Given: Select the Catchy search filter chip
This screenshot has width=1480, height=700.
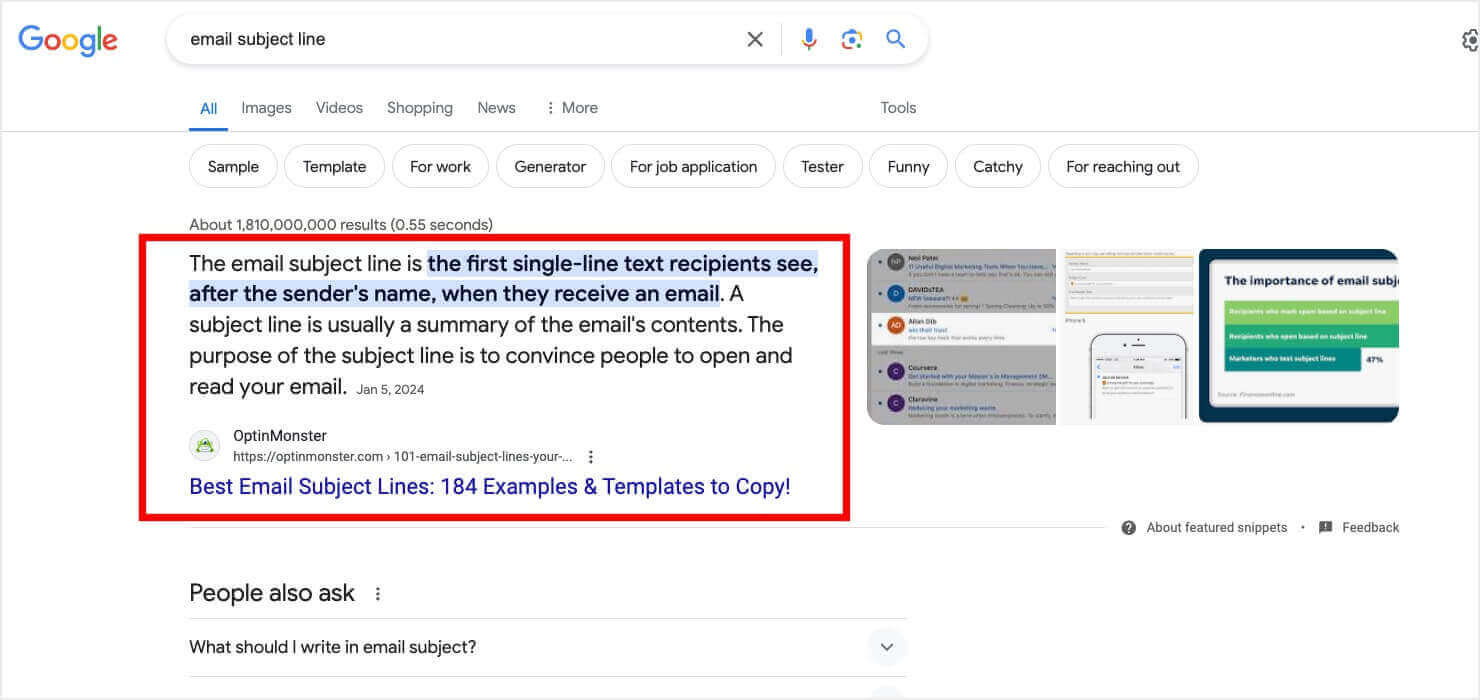Looking at the screenshot, I should [997, 166].
